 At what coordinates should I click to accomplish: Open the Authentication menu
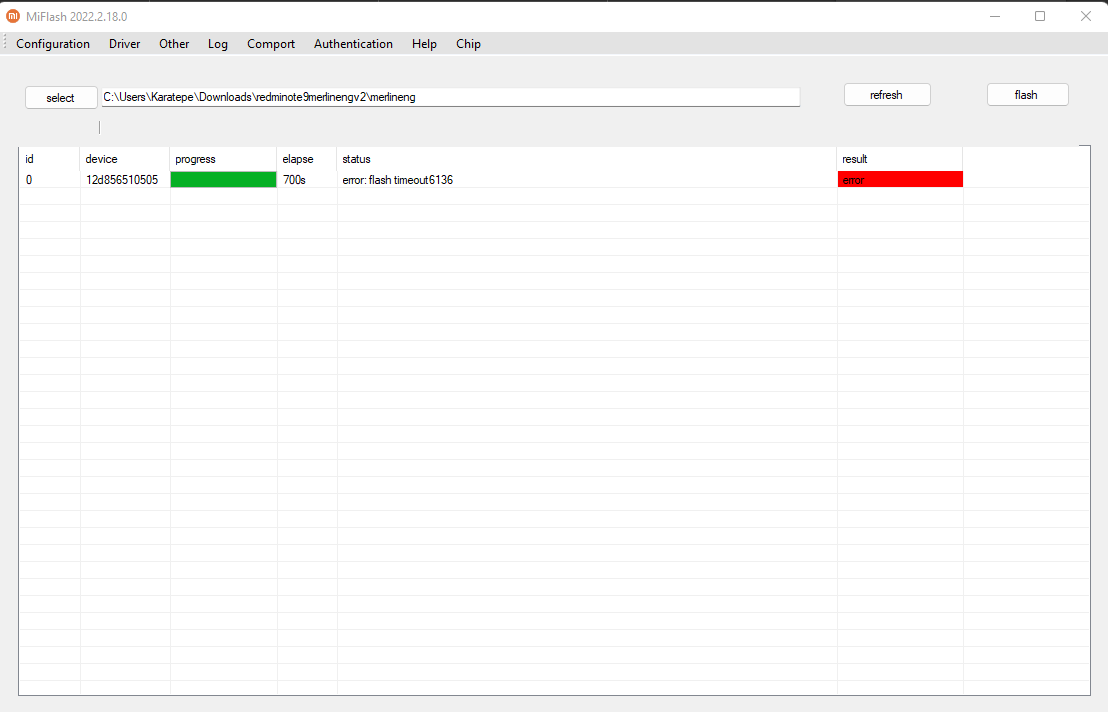click(353, 44)
